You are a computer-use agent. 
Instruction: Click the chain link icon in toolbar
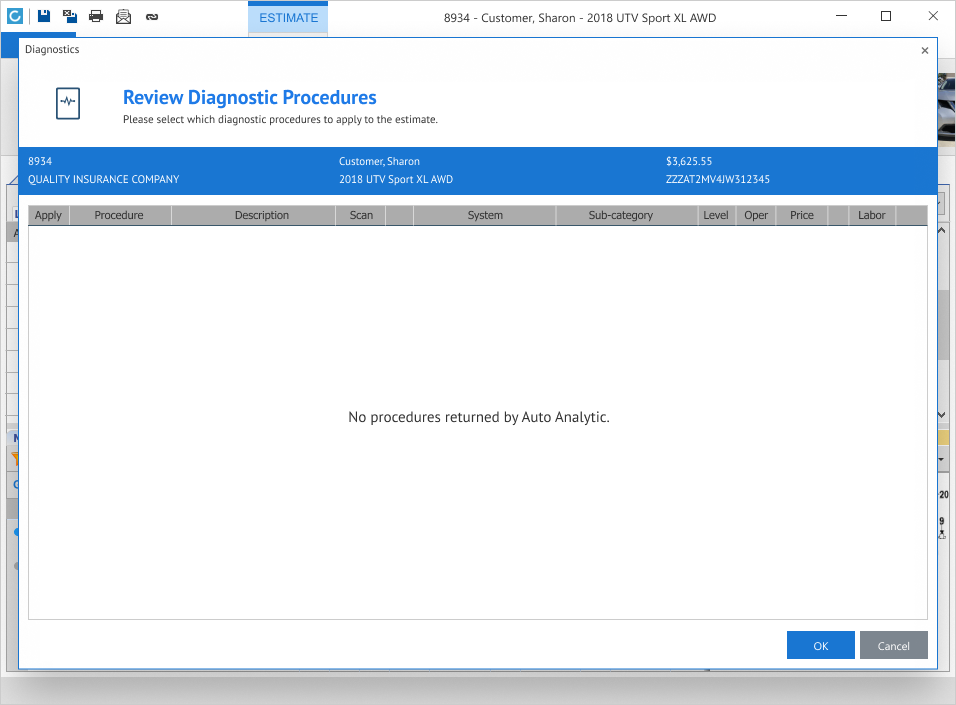tap(152, 17)
